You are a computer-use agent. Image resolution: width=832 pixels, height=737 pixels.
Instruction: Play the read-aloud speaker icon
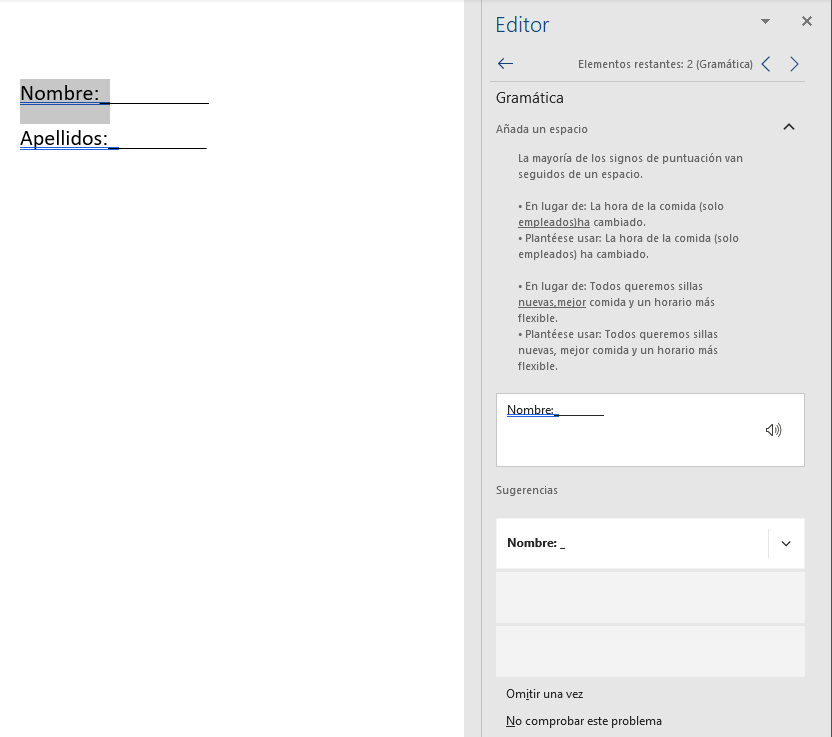tap(773, 429)
